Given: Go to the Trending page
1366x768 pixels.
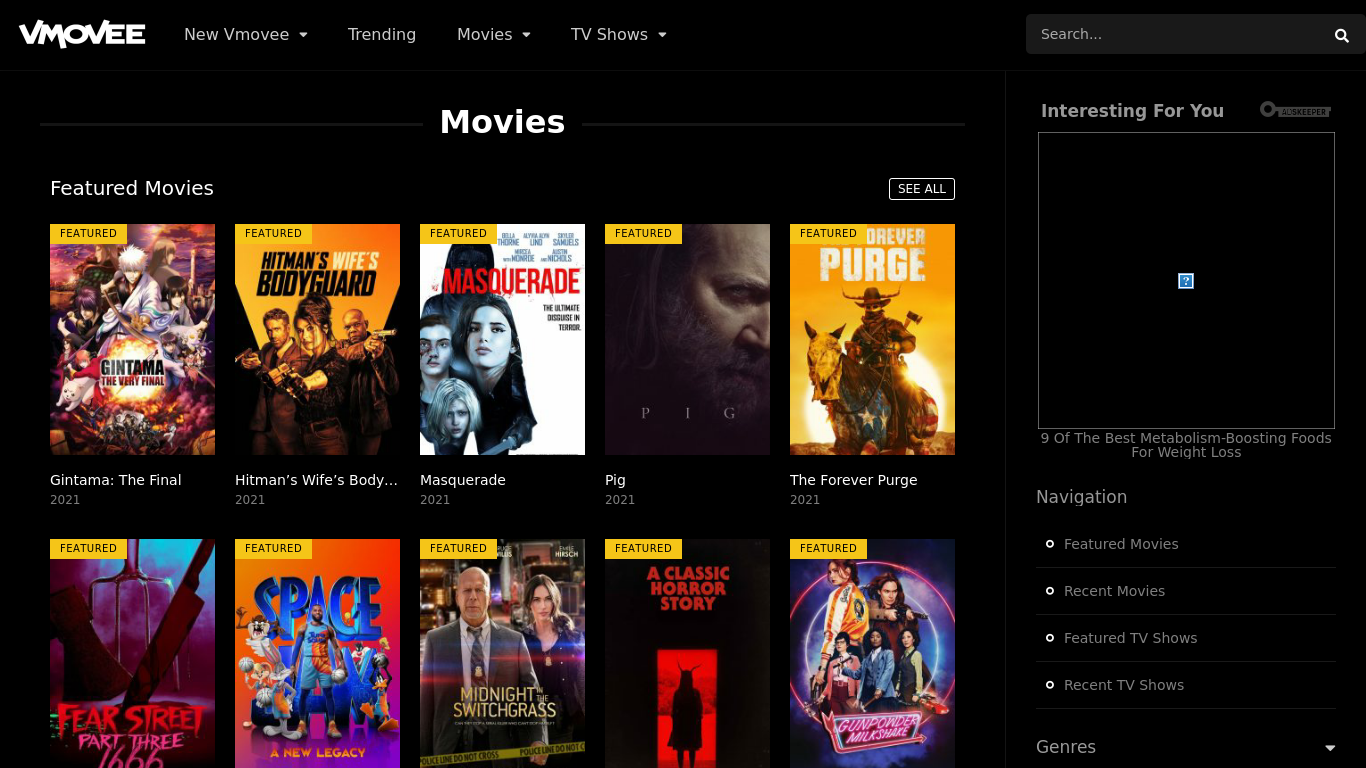Looking at the screenshot, I should (x=382, y=34).
